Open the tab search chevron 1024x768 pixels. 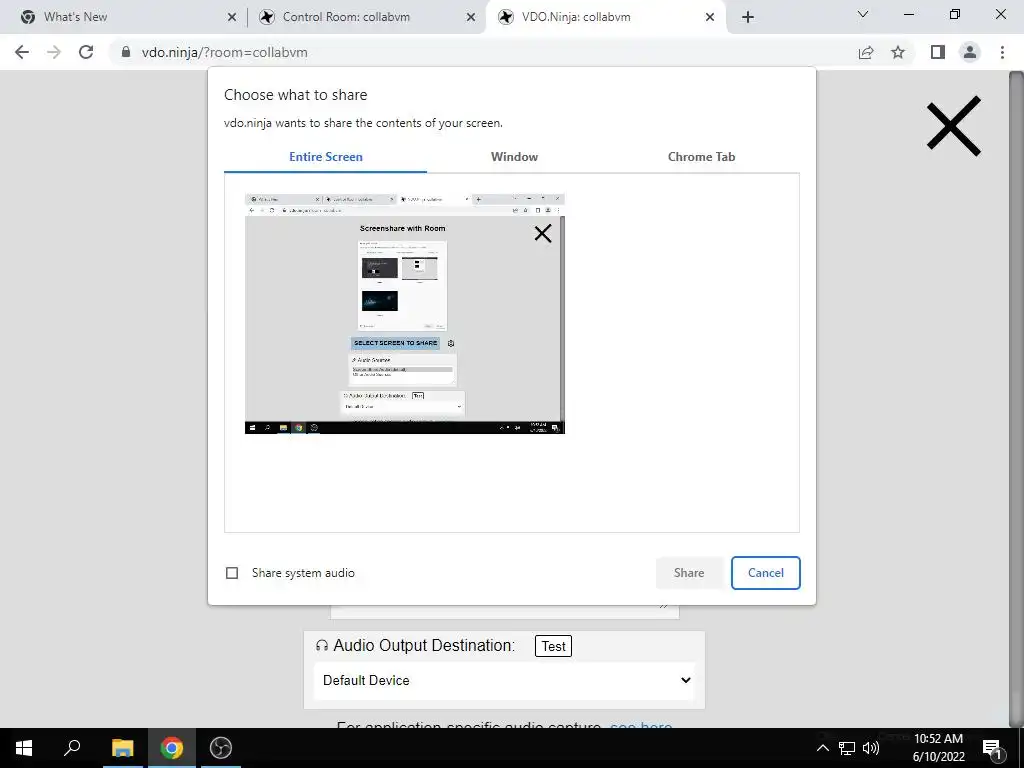(x=863, y=14)
